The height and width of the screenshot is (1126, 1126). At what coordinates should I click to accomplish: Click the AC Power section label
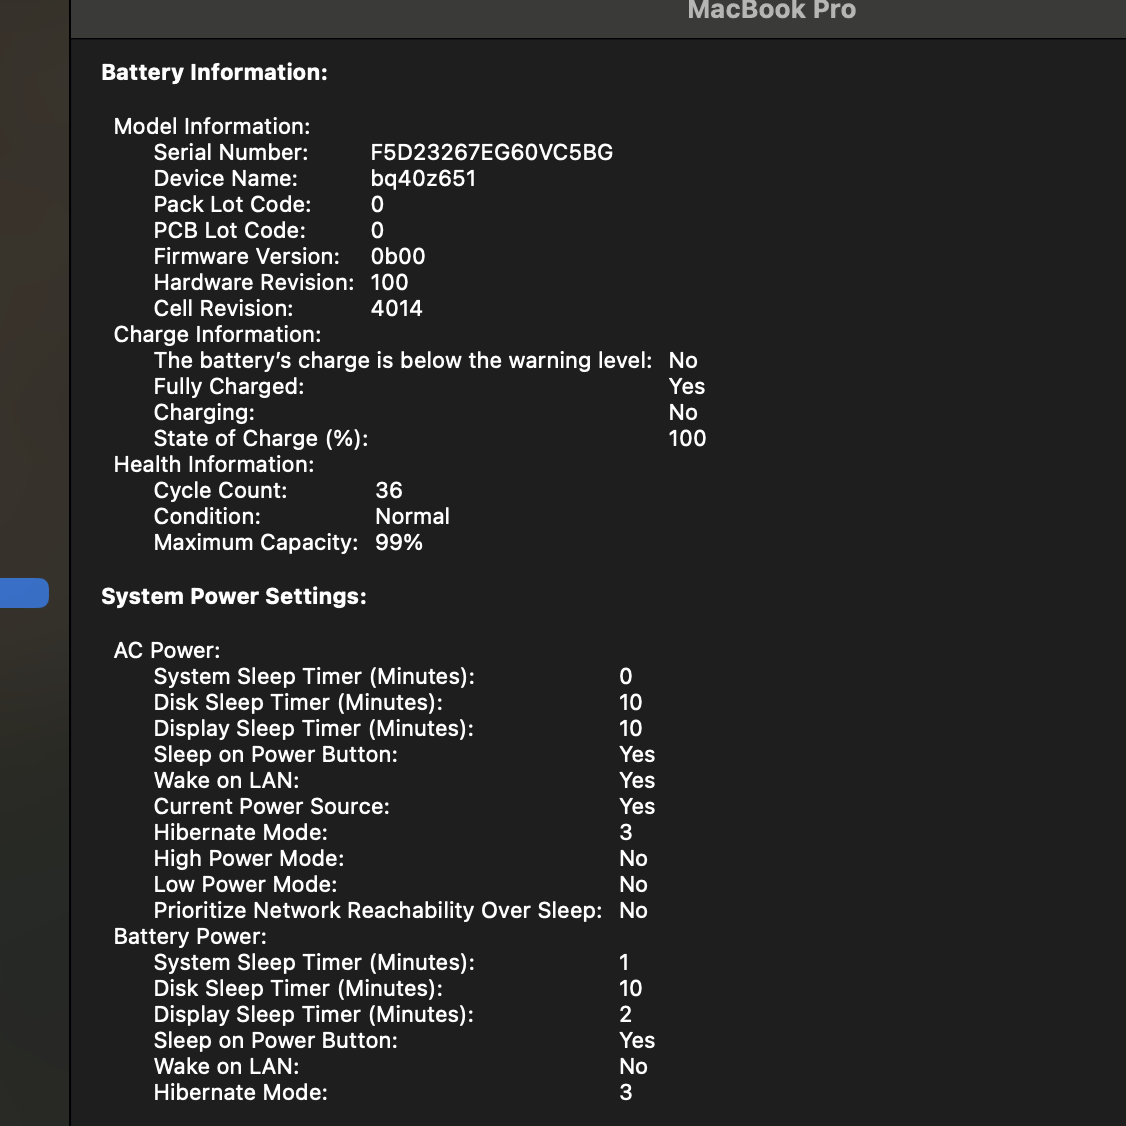tap(167, 651)
